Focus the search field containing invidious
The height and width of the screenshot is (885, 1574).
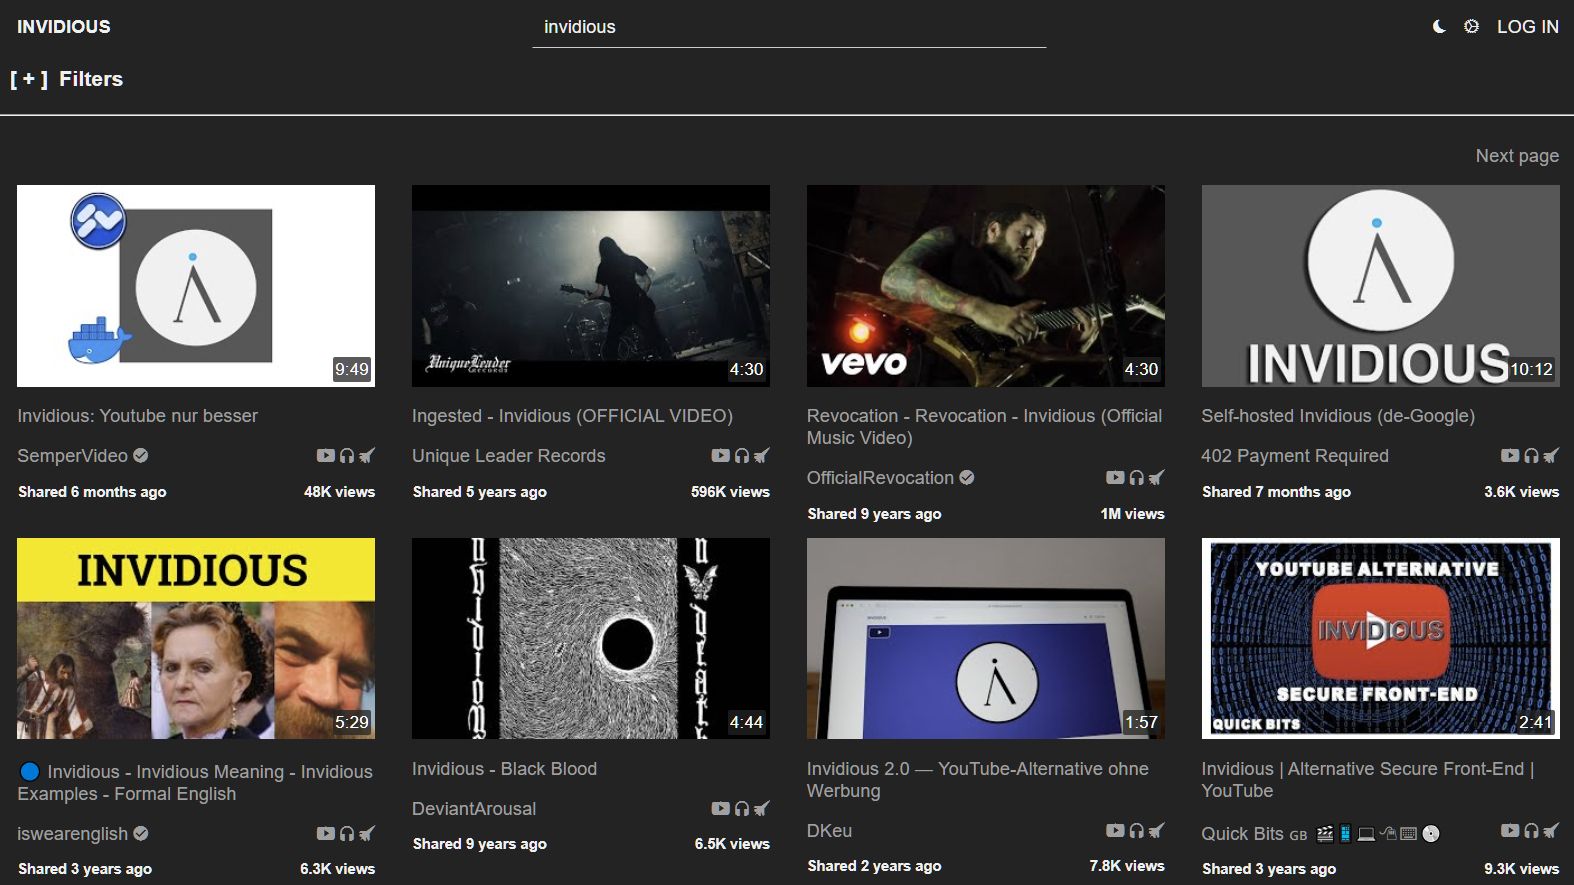[x=788, y=27]
